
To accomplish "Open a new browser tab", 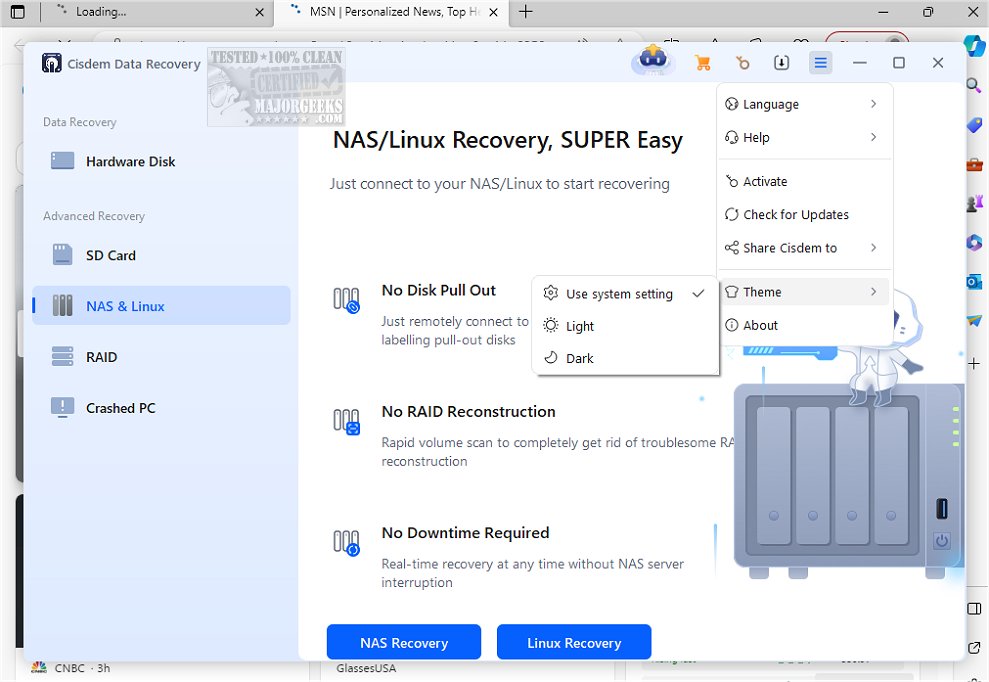I will [x=525, y=11].
